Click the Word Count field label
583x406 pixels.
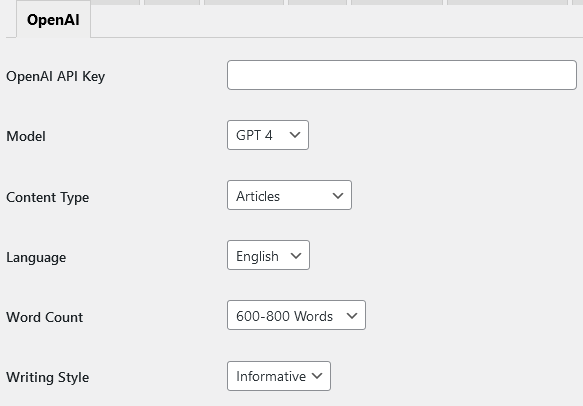pos(45,317)
